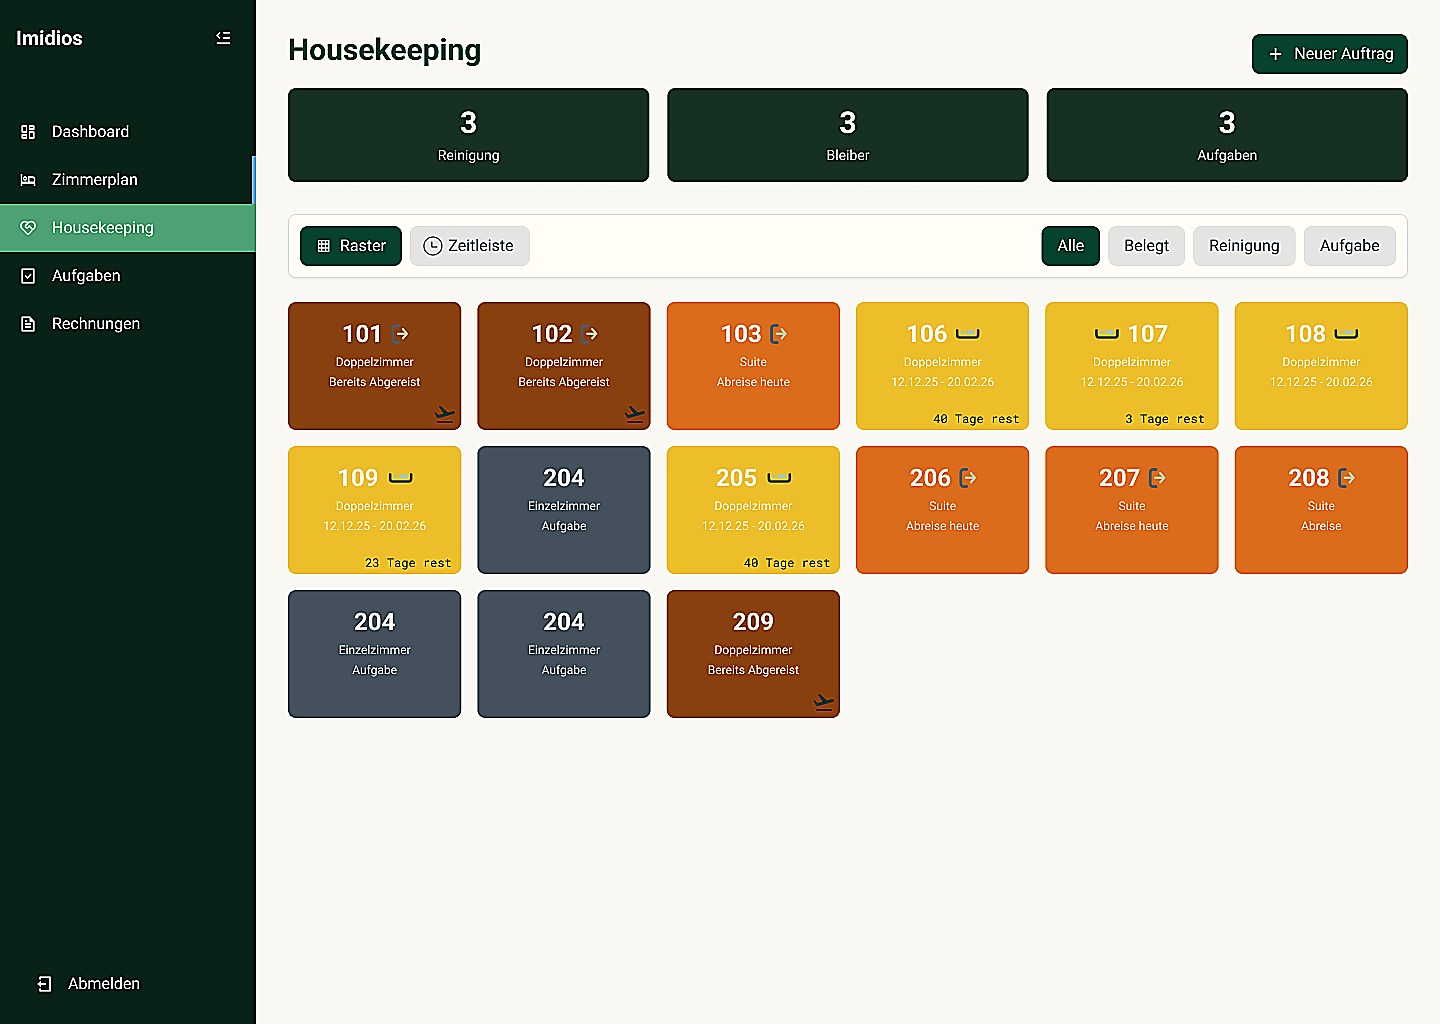Click the date range text on room 108
Screen dimensions: 1440x1024
pos(1321,382)
